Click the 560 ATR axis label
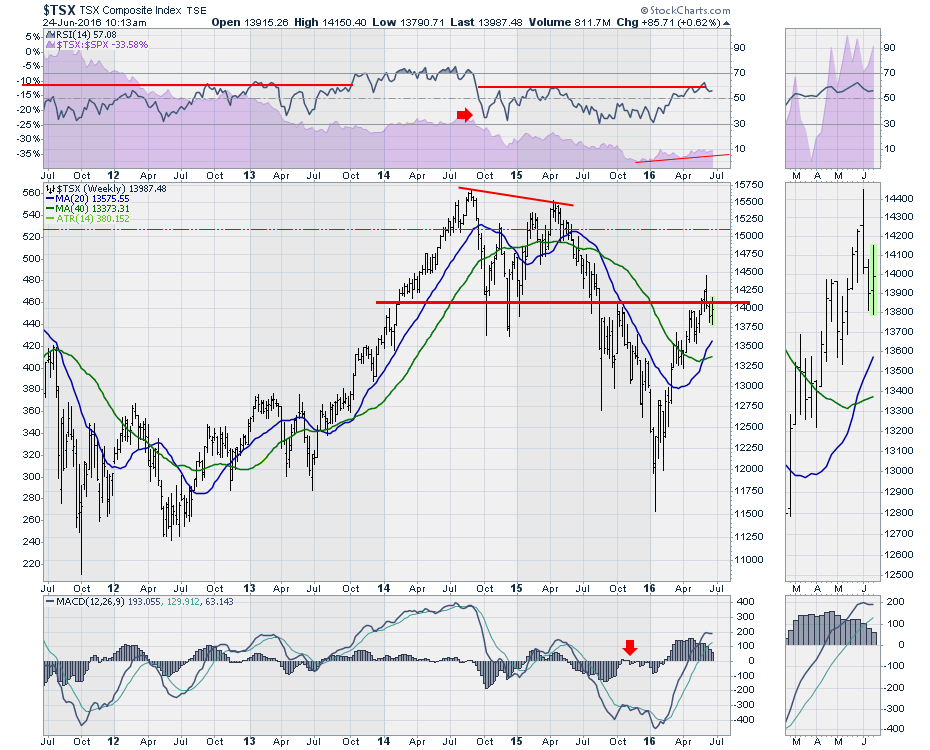 [31, 193]
